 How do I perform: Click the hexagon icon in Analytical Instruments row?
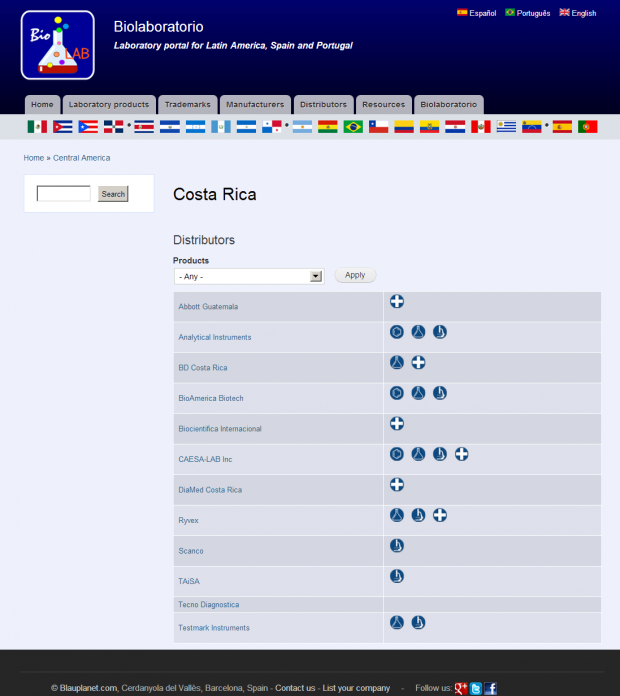pos(397,332)
